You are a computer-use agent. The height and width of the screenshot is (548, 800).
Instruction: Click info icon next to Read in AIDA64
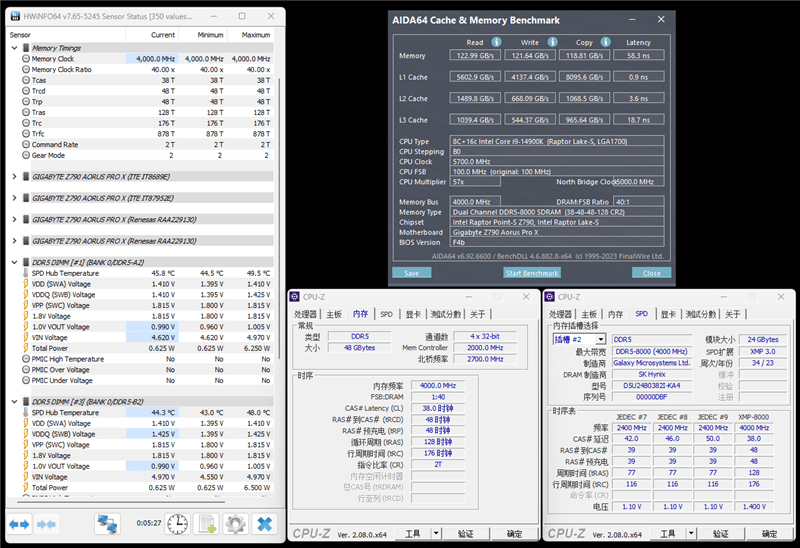[496, 42]
